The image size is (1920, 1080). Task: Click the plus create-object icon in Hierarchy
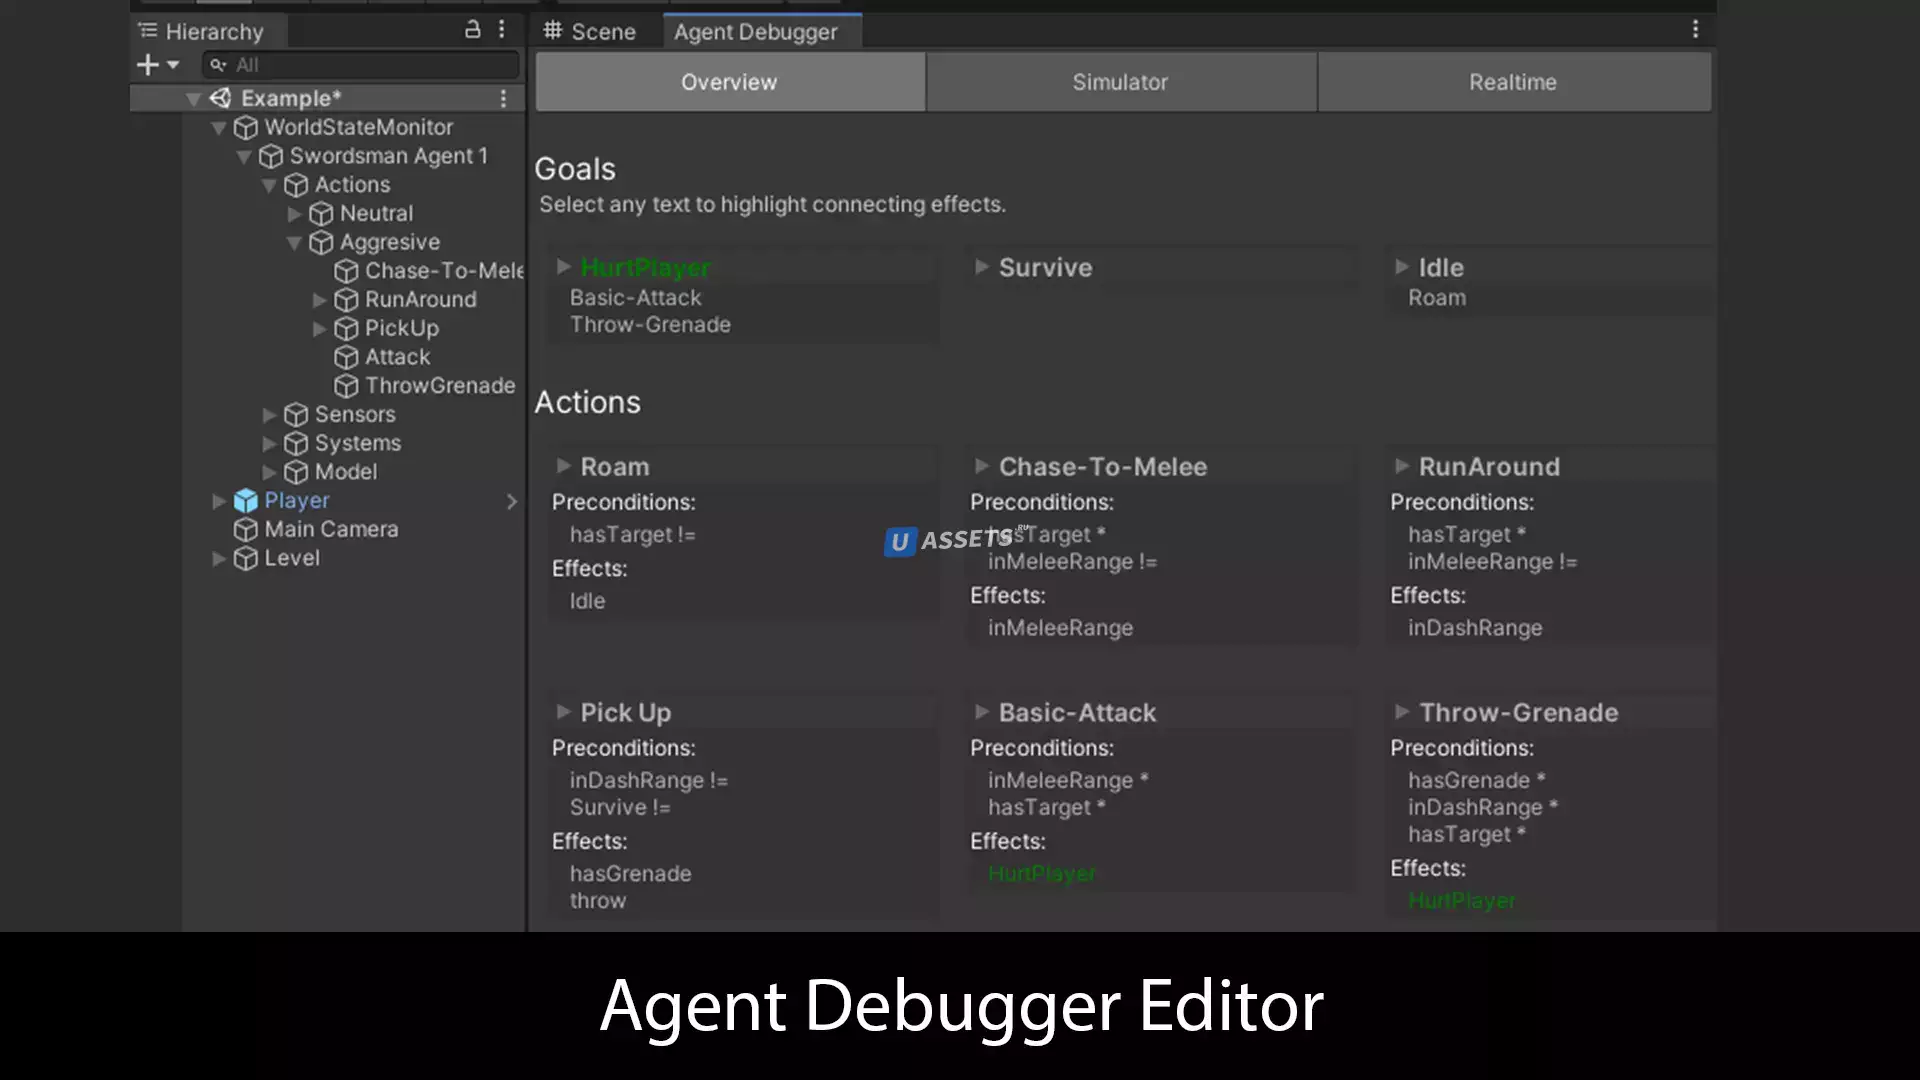pyautogui.click(x=148, y=65)
